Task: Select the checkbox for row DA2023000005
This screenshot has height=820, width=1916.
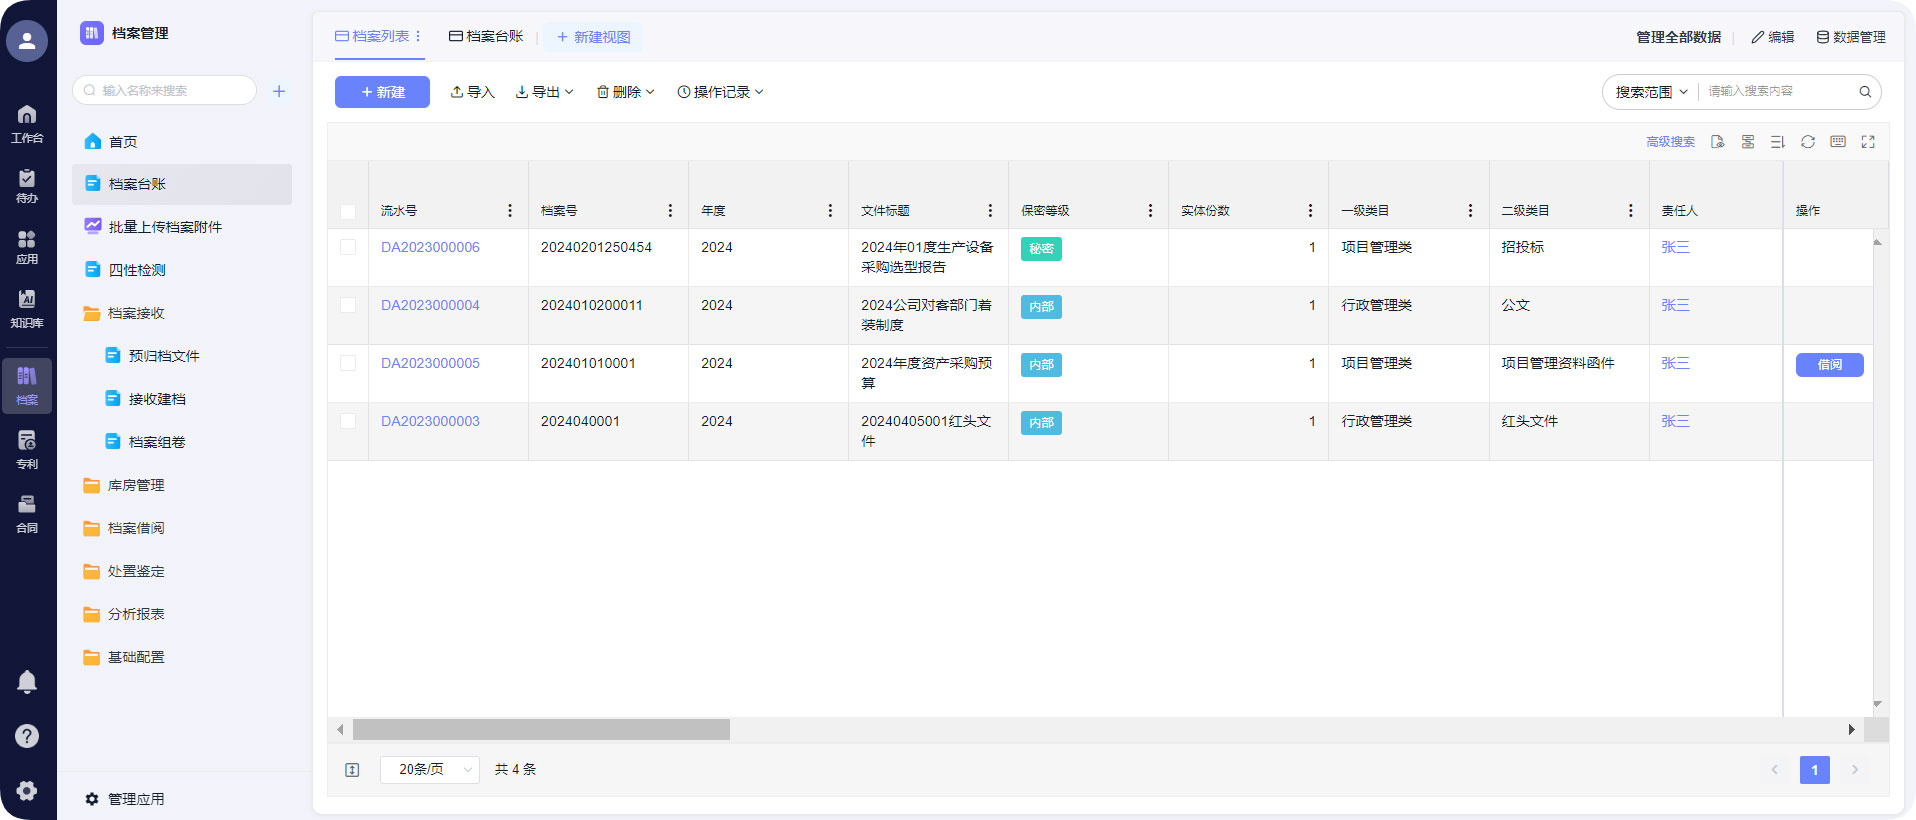Action: (x=348, y=363)
